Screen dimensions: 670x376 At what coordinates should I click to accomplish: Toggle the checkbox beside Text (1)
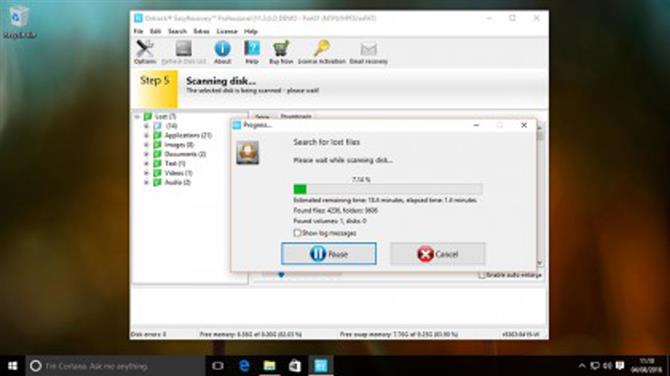(157, 163)
